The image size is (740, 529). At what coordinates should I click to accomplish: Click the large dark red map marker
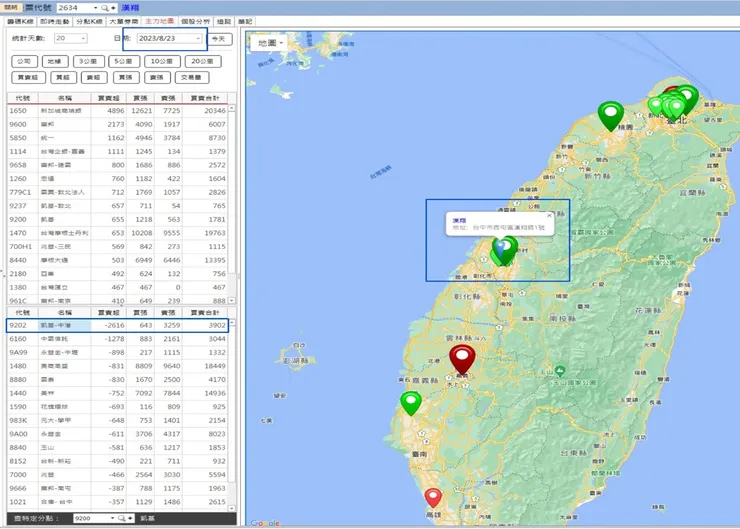coord(461,357)
